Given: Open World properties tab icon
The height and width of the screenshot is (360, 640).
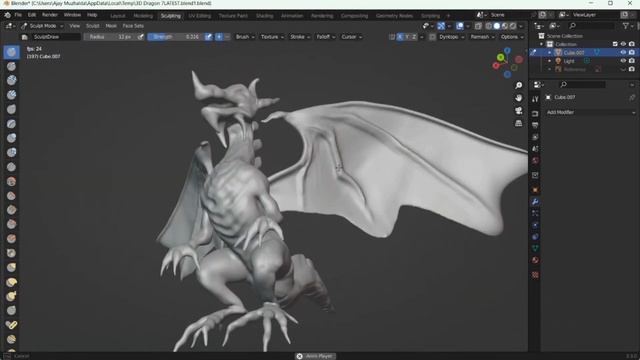Looking at the screenshot, I should [x=535, y=160].
